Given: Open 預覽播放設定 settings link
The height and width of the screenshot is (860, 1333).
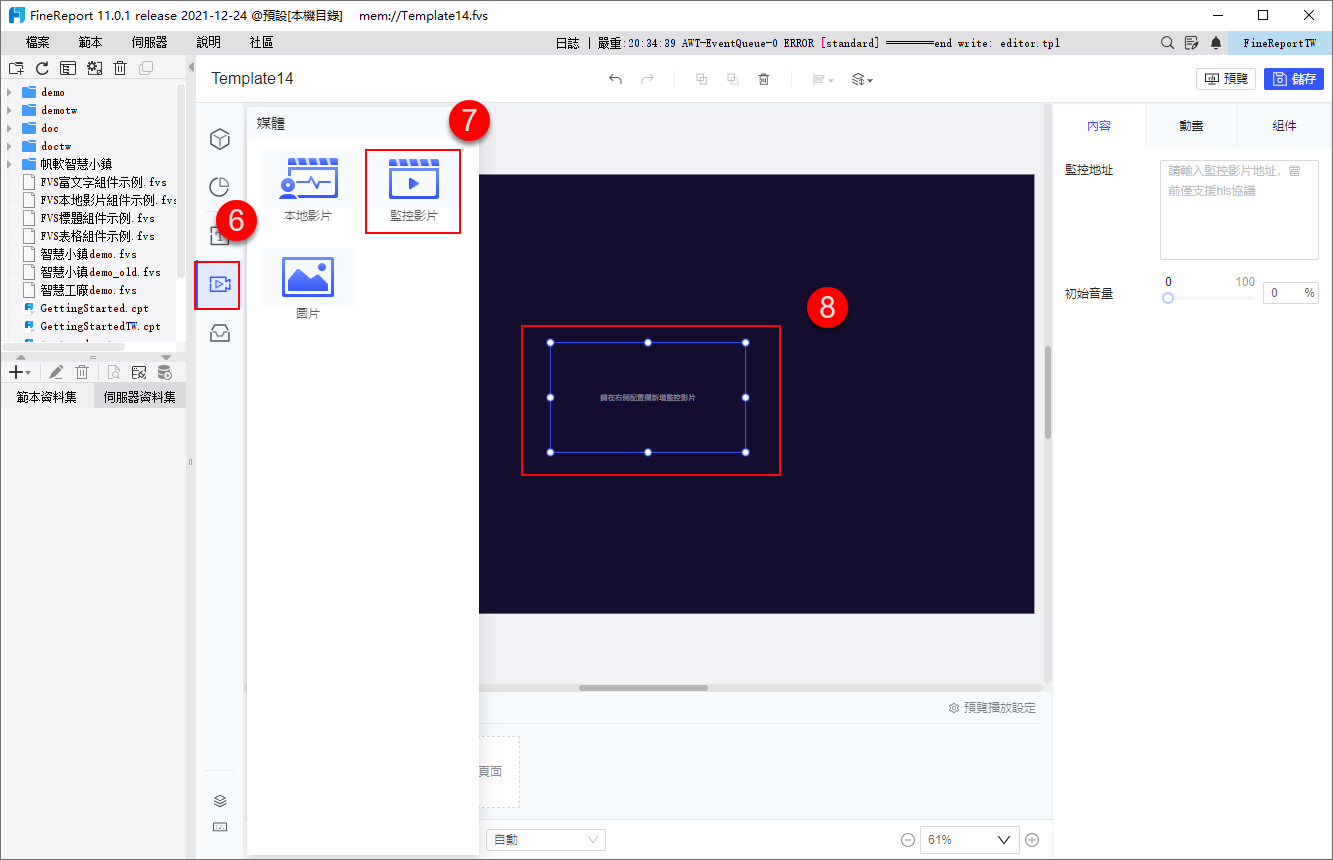Looking at the screenshot, I should [992, 708].
